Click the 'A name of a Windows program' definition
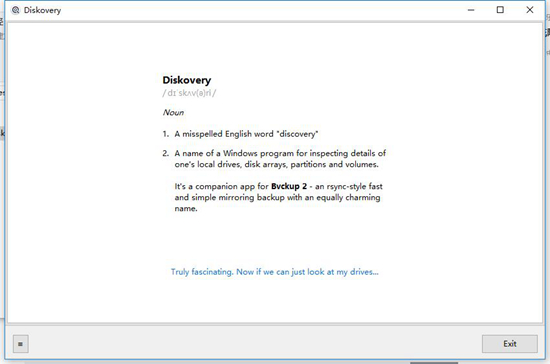The width and height of the screenshot is (550, 364). [280, 159]
